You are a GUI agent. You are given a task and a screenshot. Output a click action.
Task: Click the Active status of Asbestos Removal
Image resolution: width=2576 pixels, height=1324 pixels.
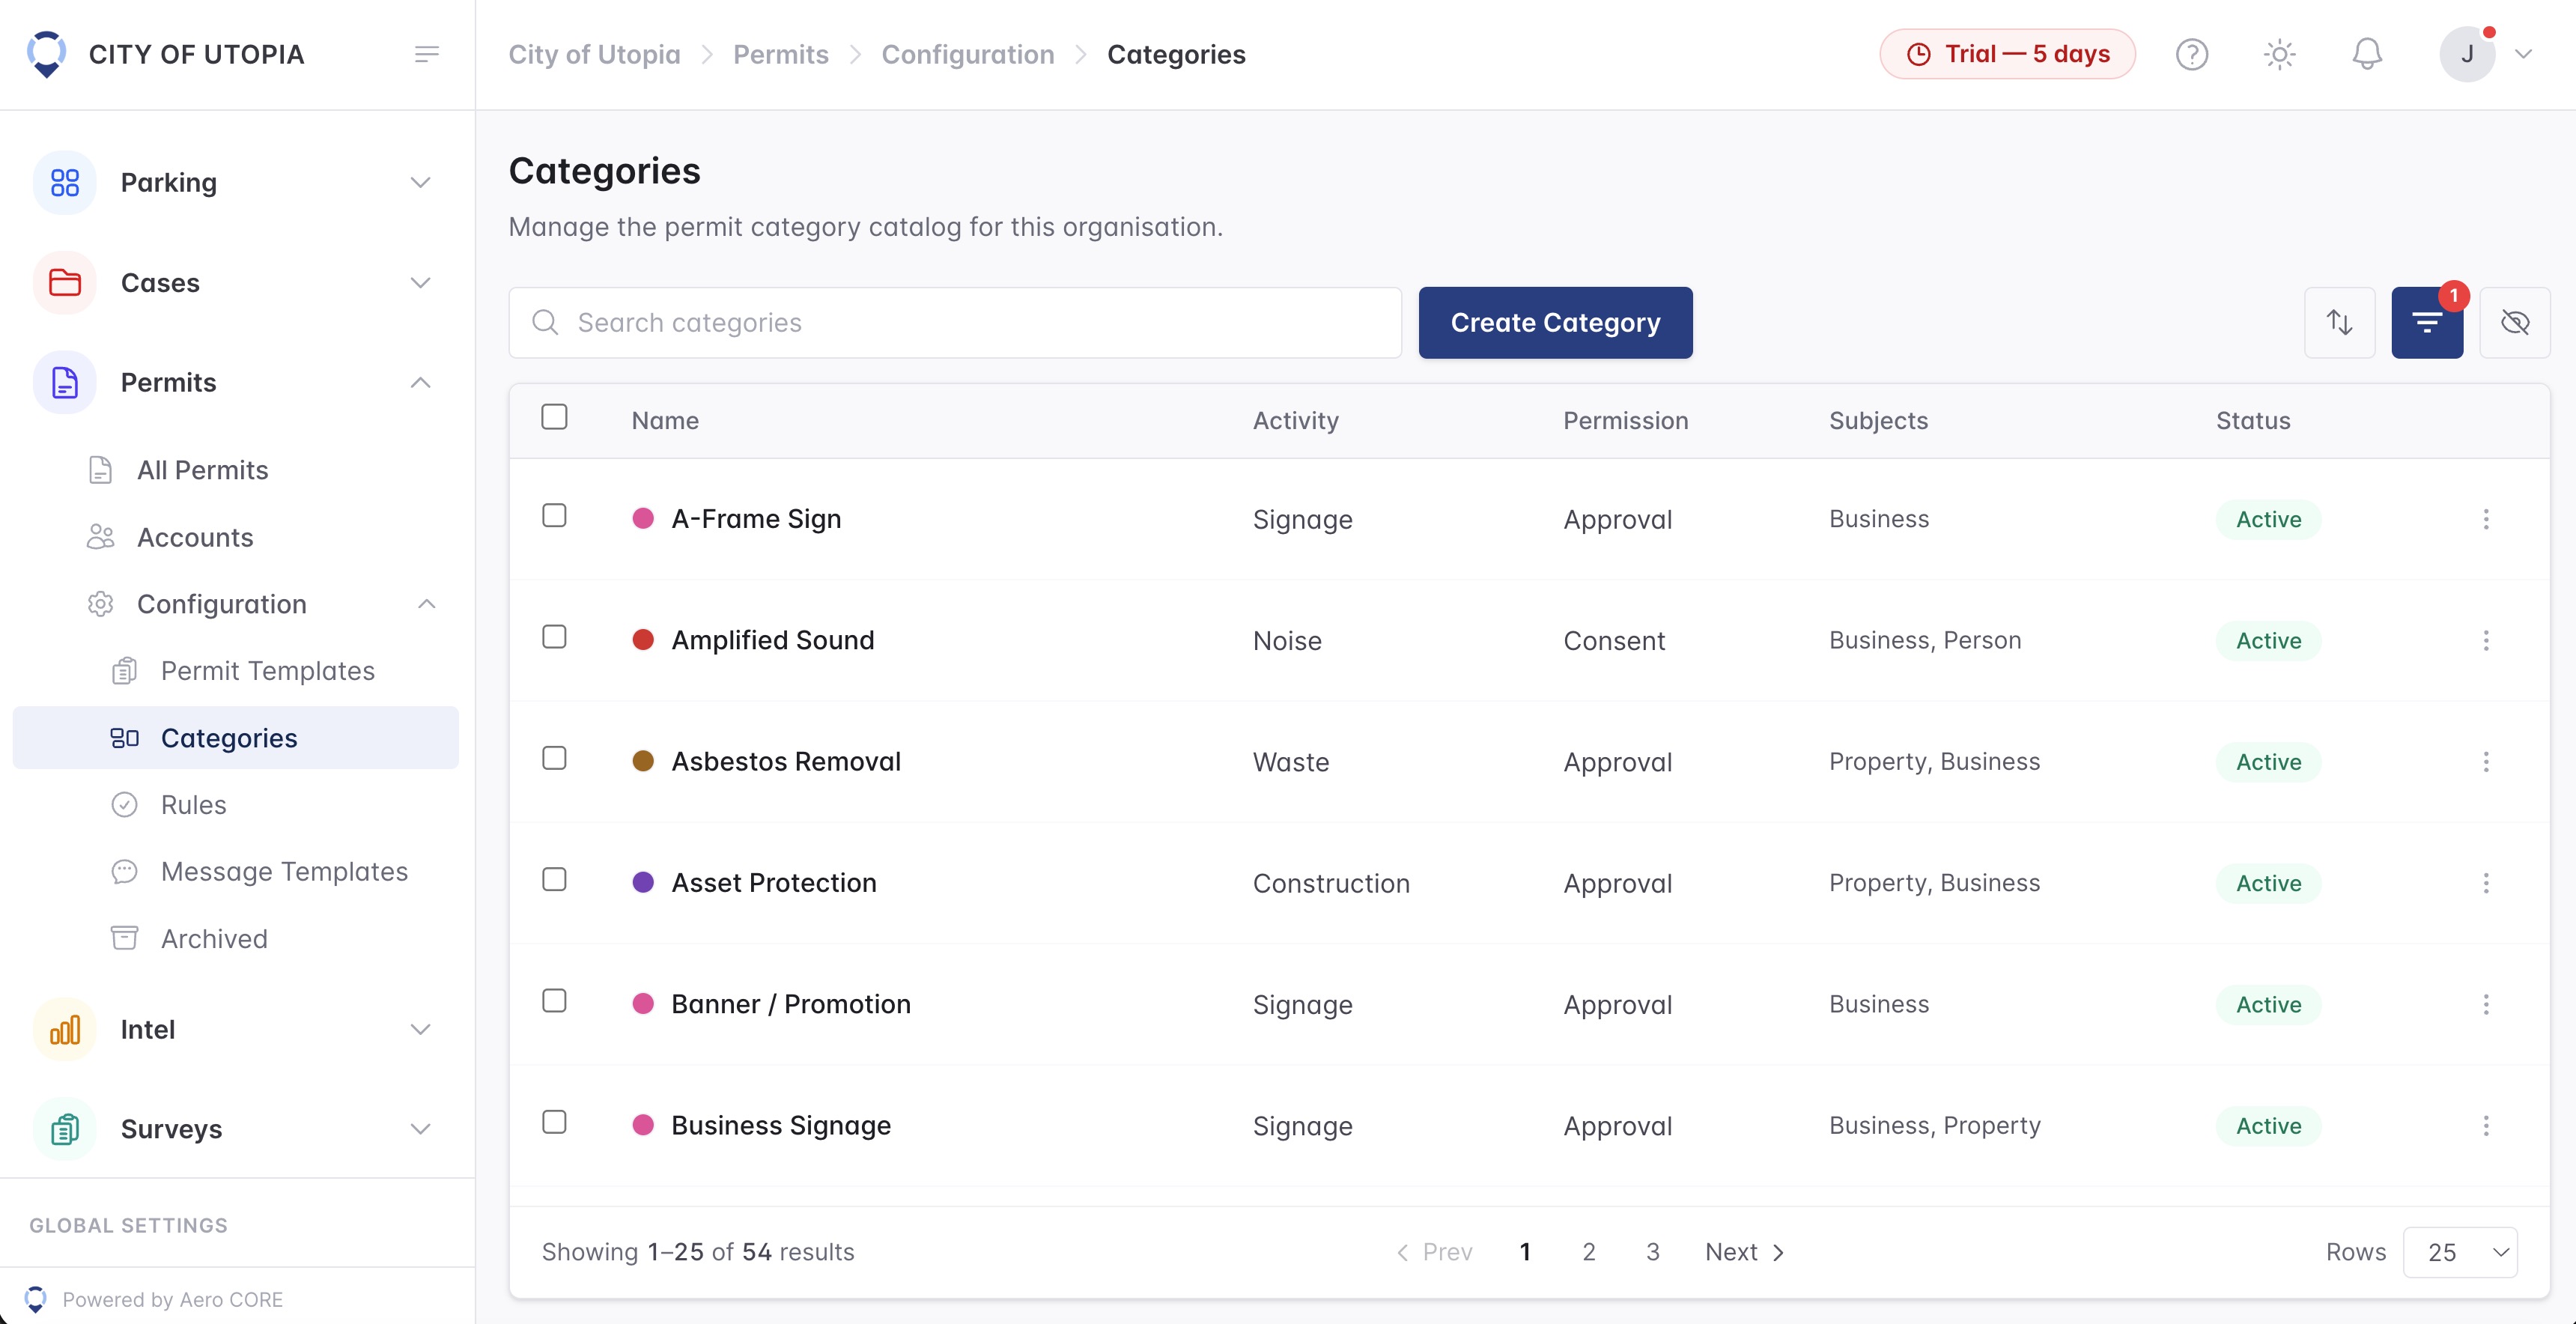[x=2268, y=762]
